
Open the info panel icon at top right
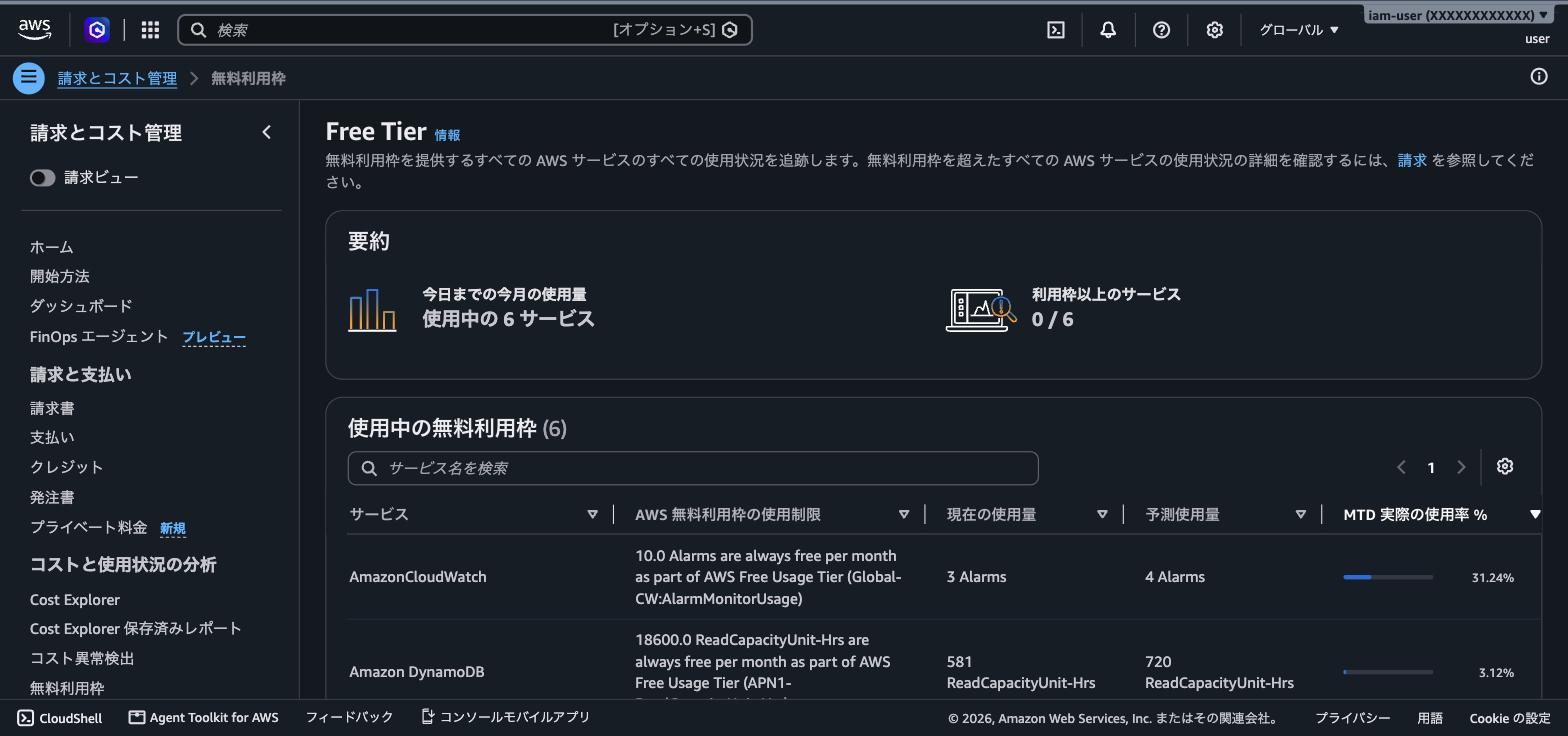[1539, 77]
